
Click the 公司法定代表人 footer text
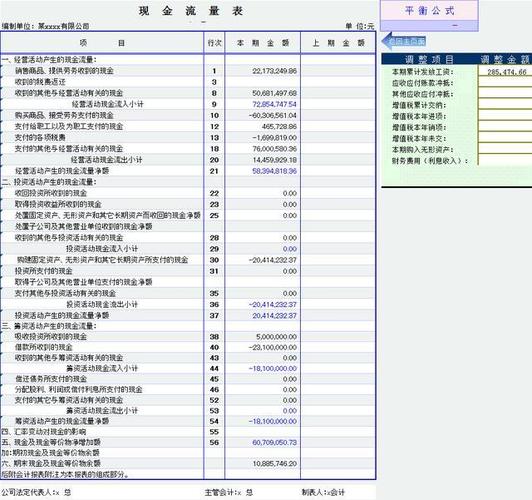click(36, 492)
